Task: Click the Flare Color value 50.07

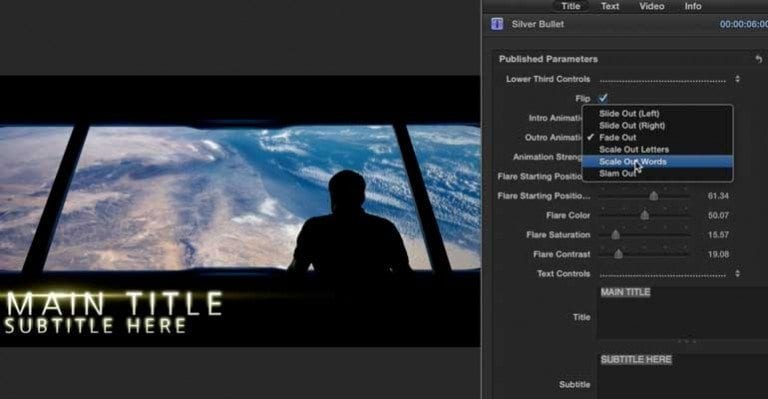Action: pos(718,215)
